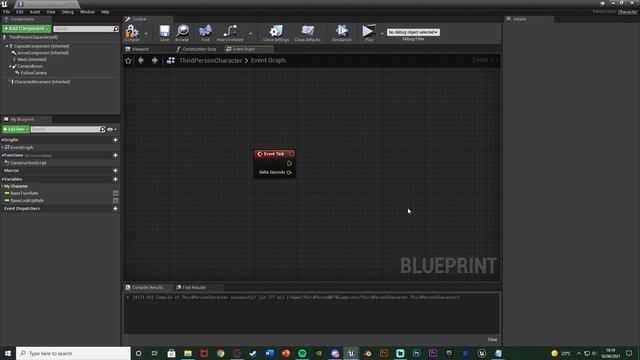
Task: Collapse the Functions section
Action: tap(3, 156)
